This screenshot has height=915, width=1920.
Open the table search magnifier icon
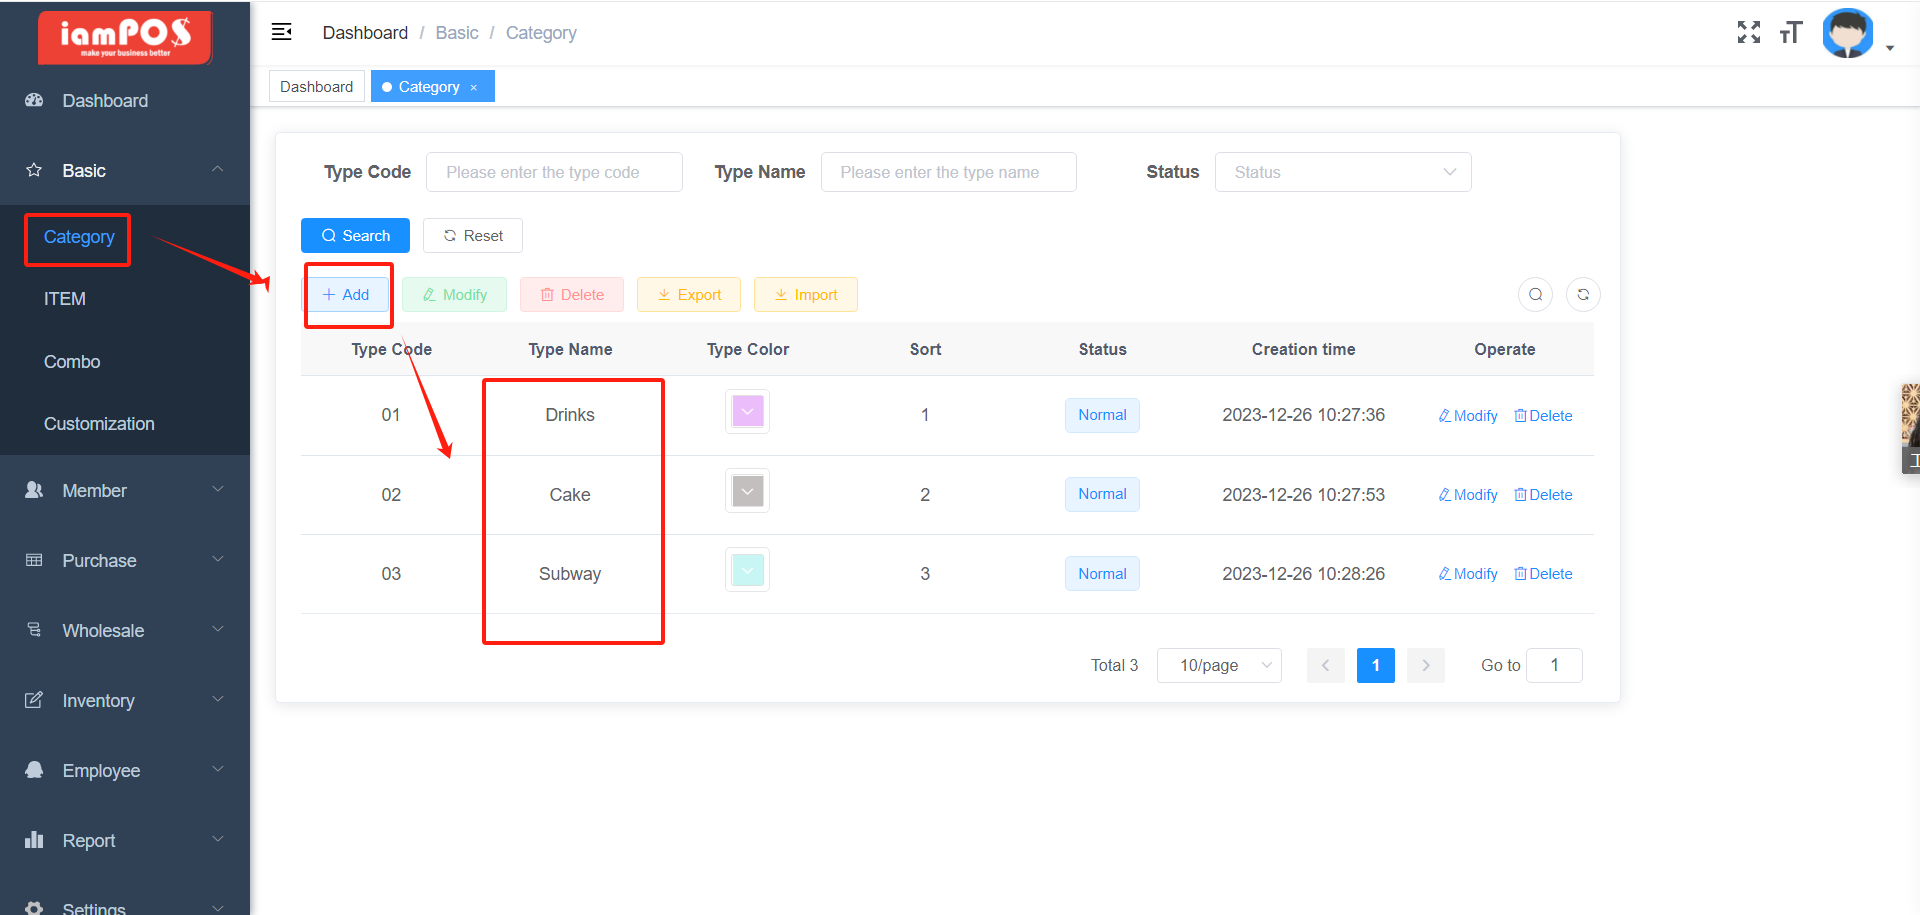(1535, 294)
